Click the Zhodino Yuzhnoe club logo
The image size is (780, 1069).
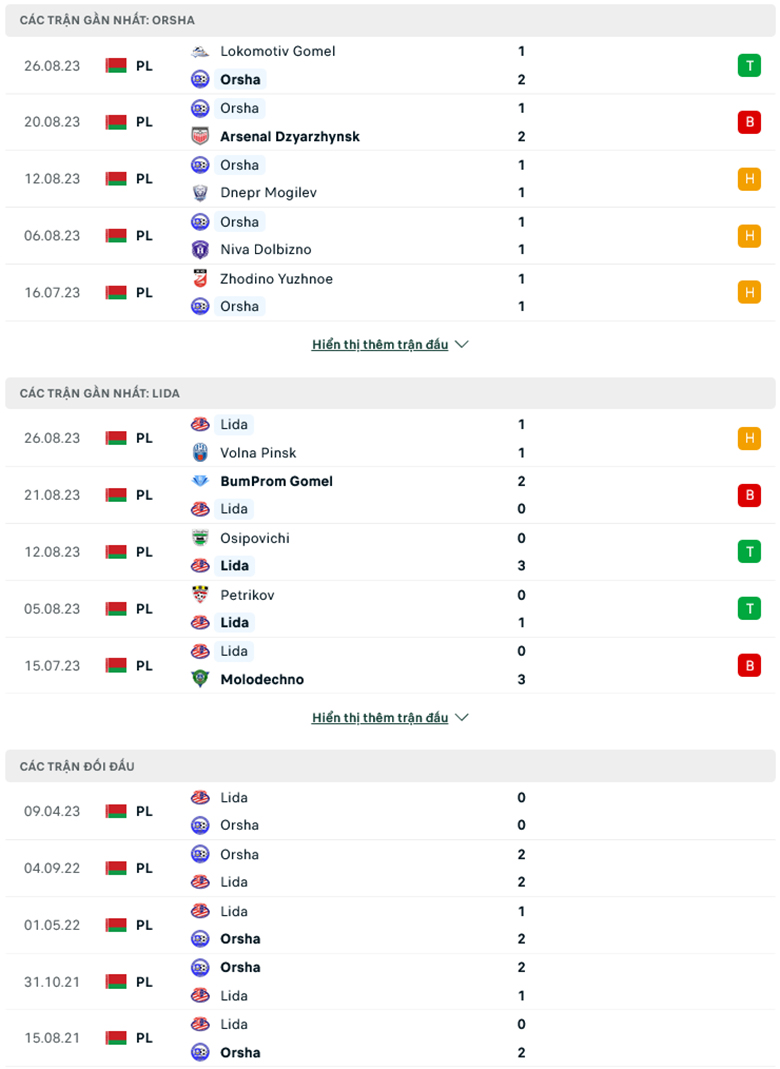coord(200,279)
